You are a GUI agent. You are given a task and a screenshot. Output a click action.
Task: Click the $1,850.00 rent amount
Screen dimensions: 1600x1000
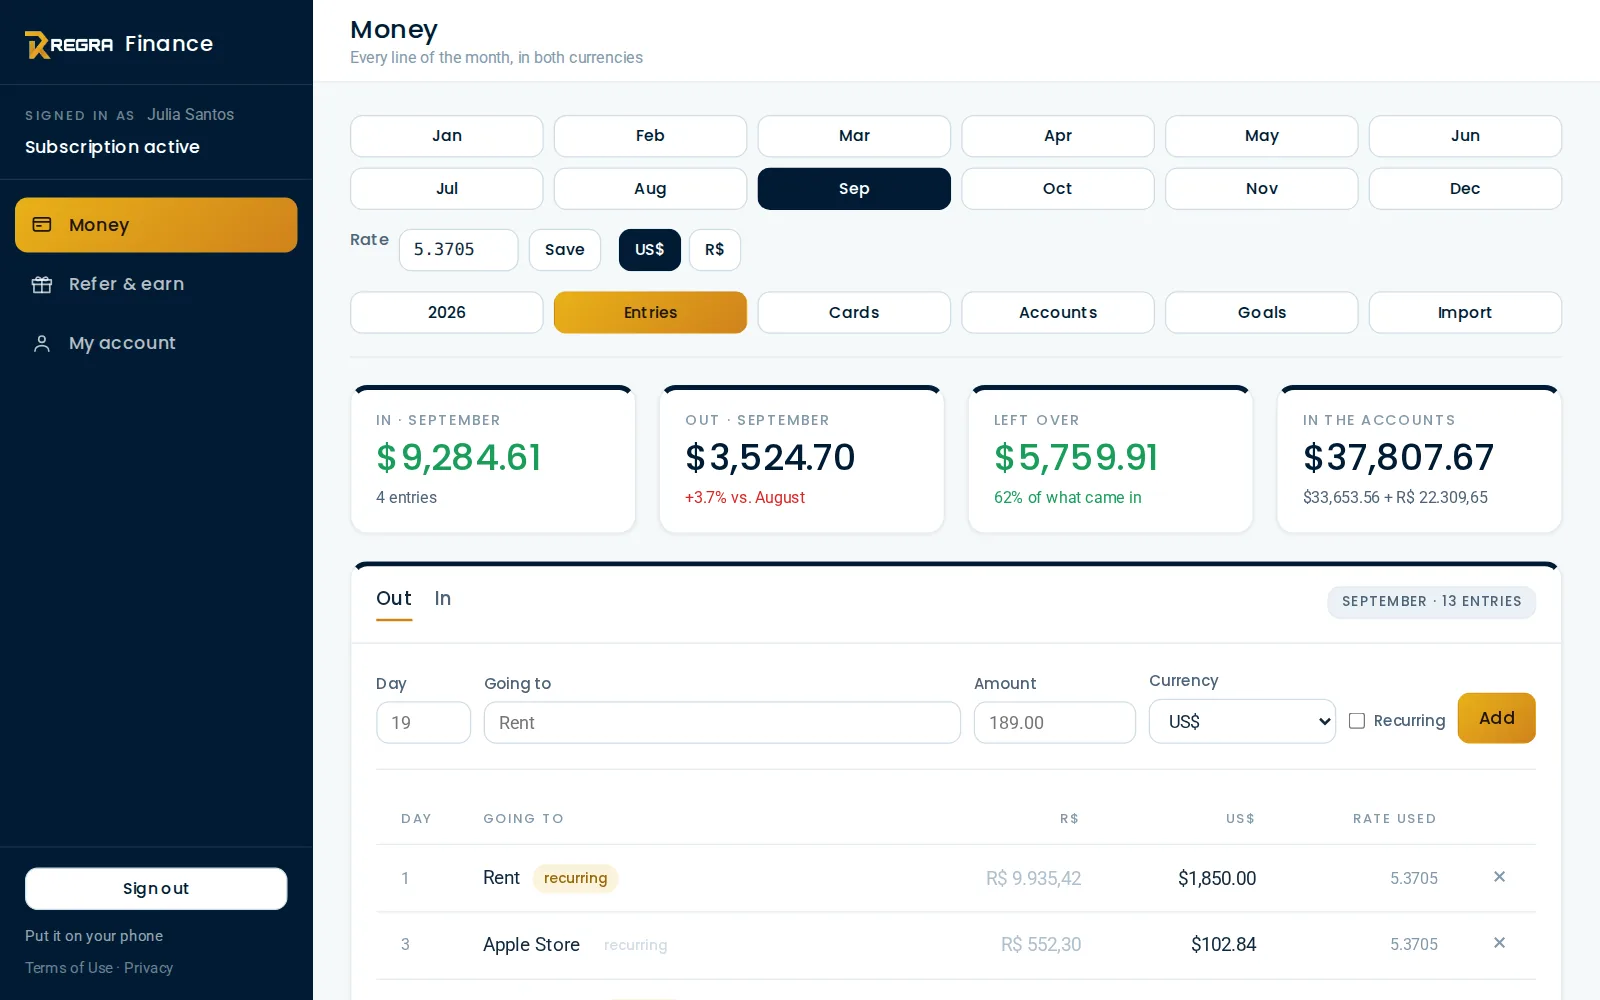[x=1217, y=878]
